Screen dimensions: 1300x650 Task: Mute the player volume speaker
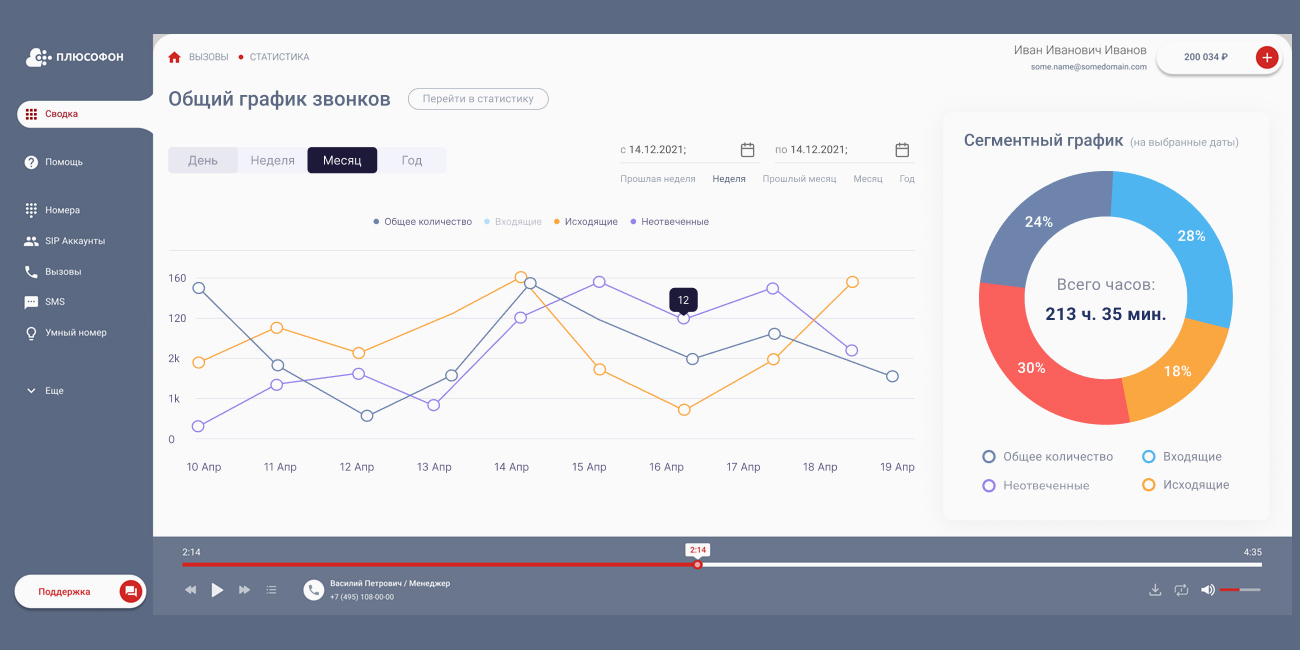(x=1208, y=590)
